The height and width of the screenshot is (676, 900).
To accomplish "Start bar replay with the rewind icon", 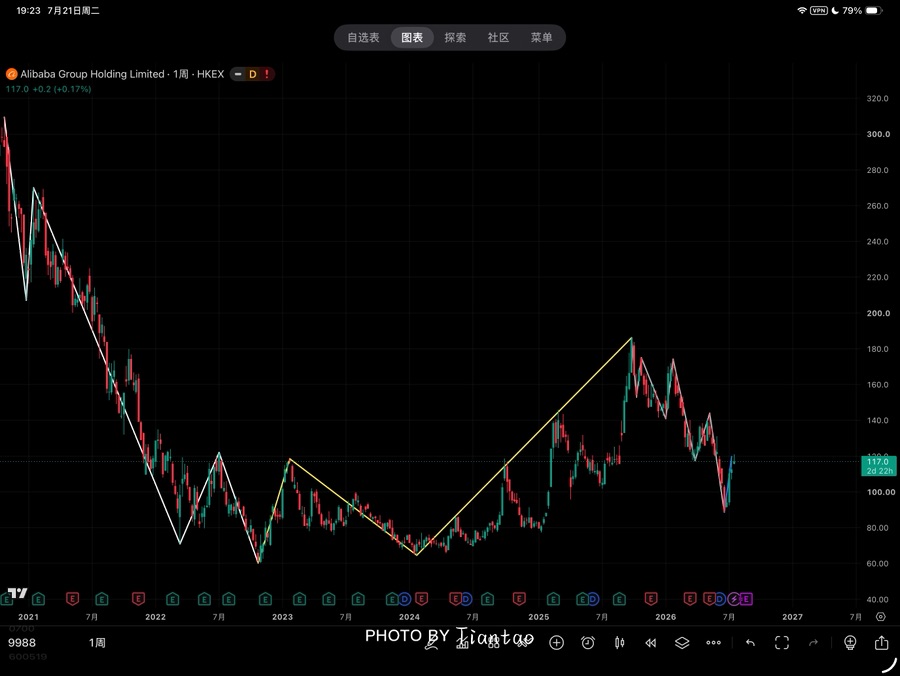I will click(x=650, y=643).
